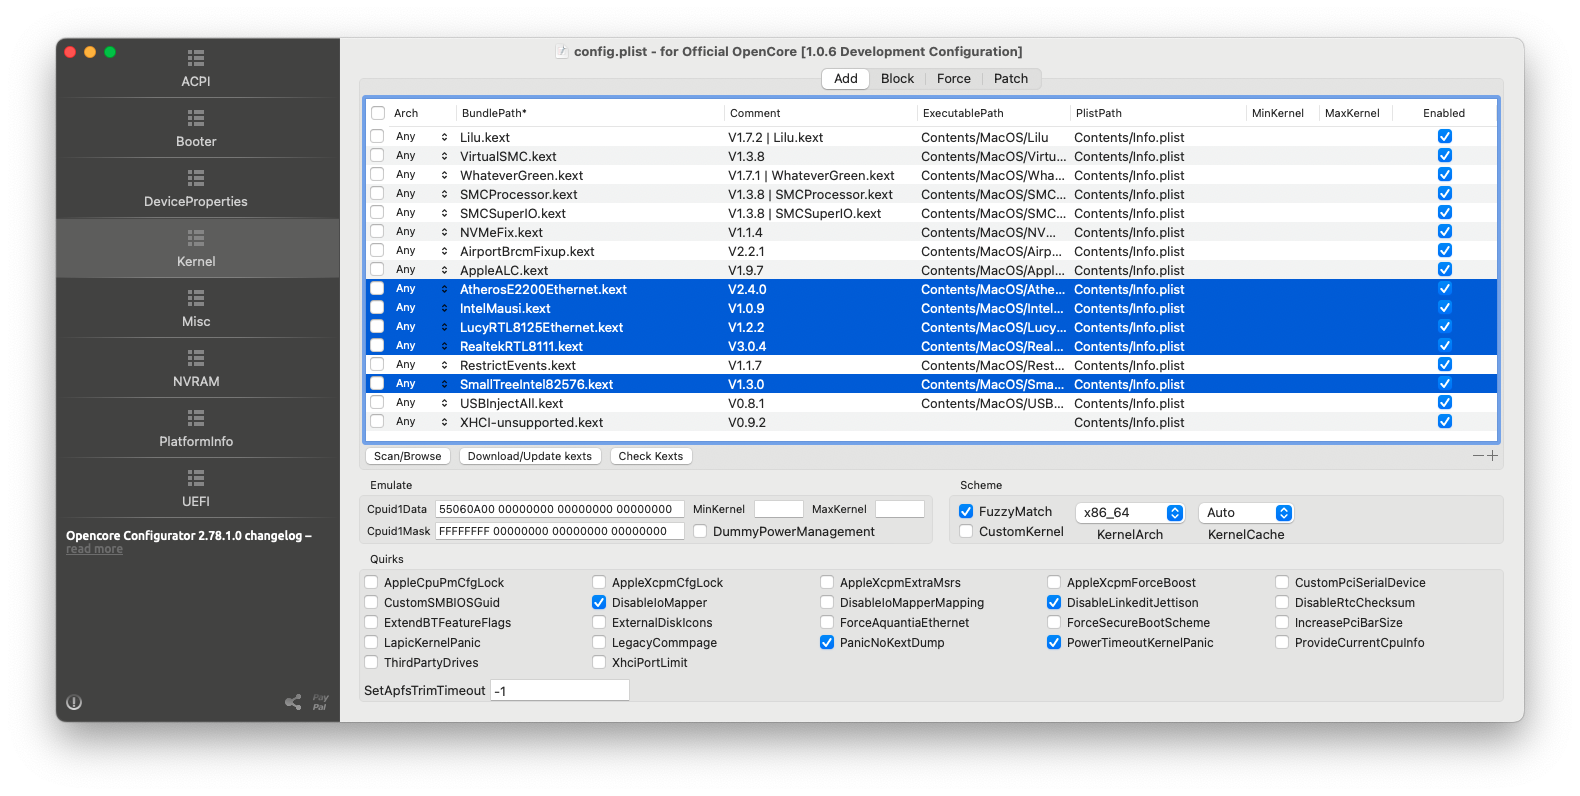Select the AirportBrcmFixup.kext bundle path cell
This screenshot has width=1580, height=796.
pos(527,251)
